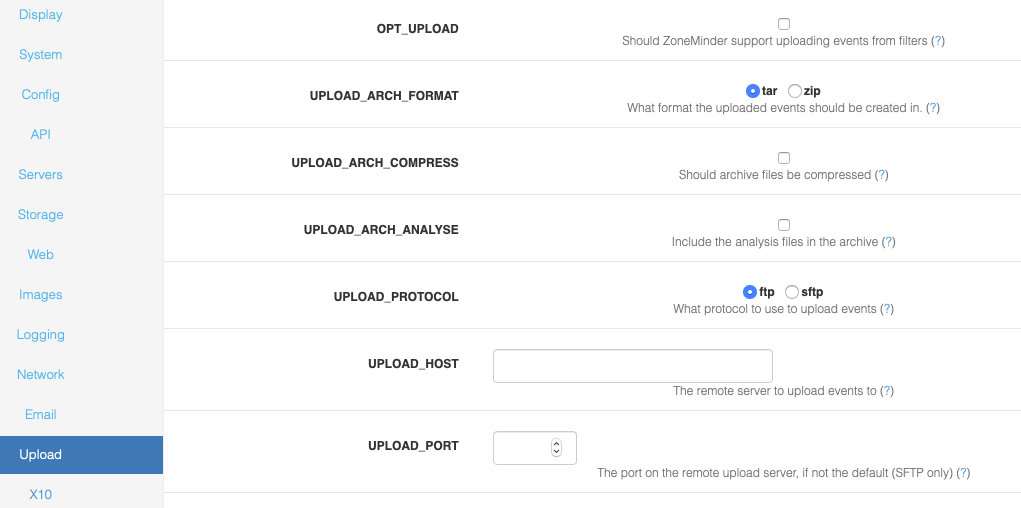Choose the sftp upload protocol

(x=791, y=292)
